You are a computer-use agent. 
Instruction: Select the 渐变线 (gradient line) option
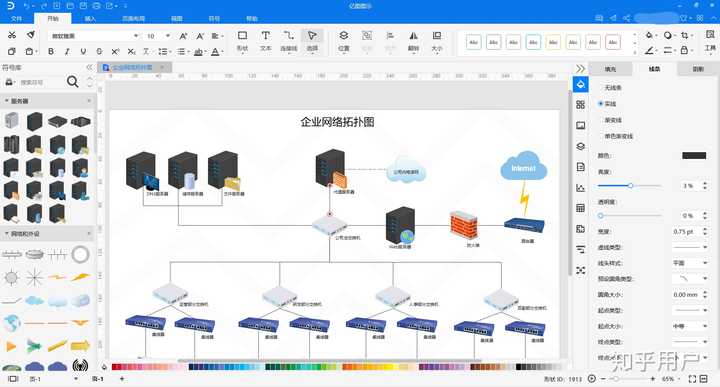(613, 120)
